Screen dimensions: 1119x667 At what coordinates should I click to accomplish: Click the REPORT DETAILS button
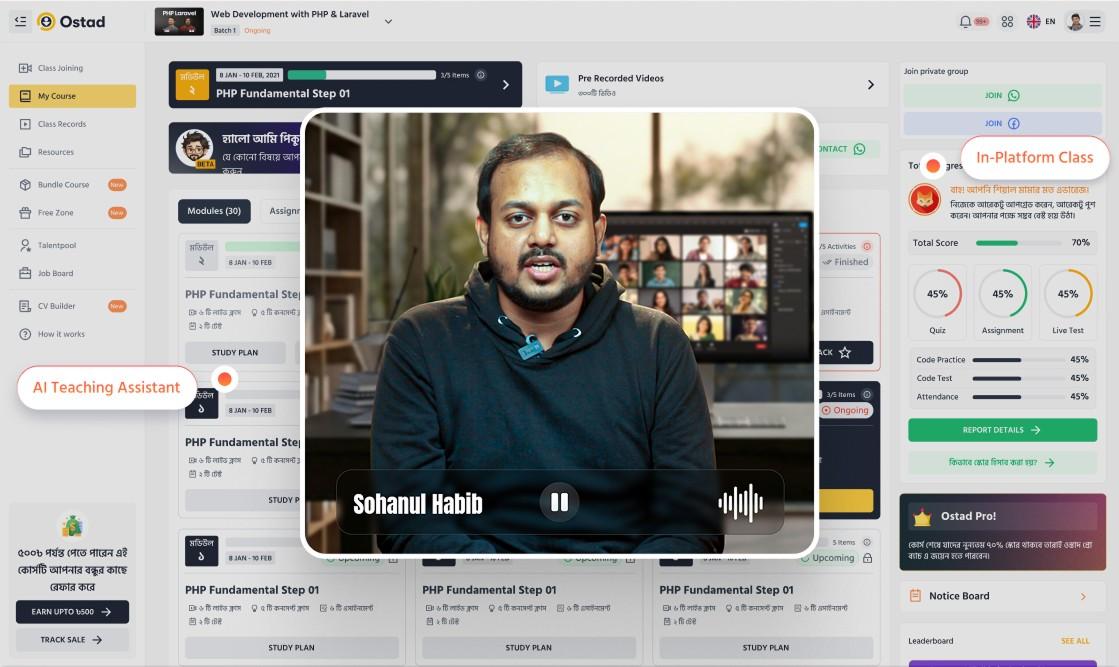click(1001, 430)
